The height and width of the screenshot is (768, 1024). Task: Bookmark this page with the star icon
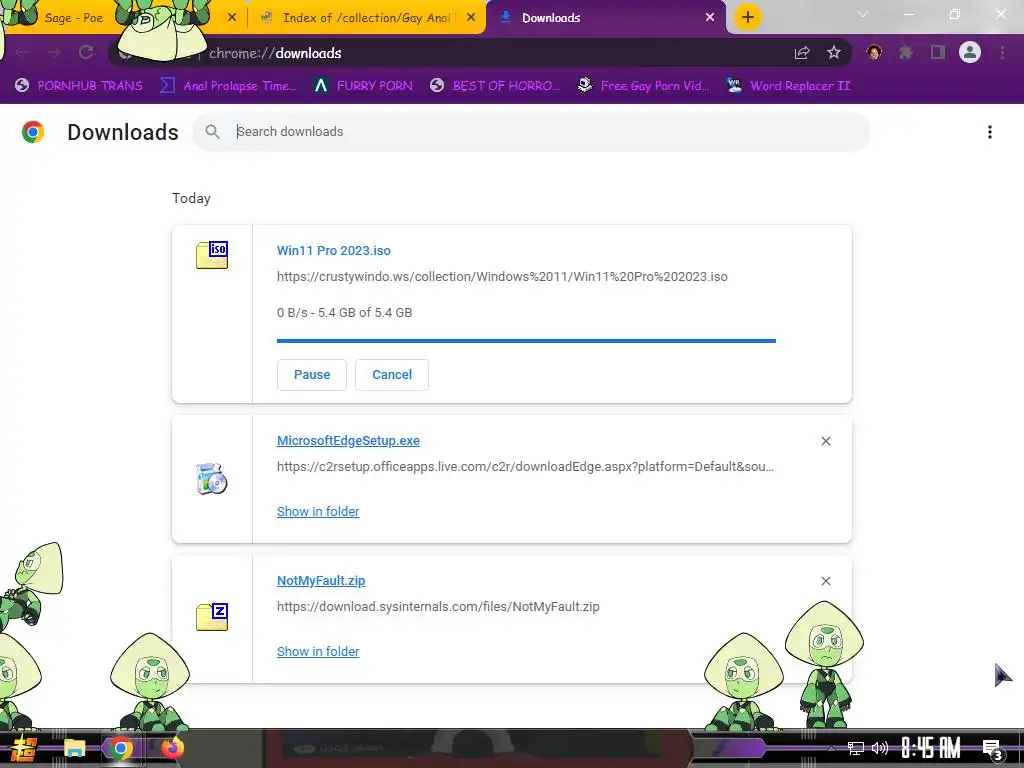tap(834, 52)
